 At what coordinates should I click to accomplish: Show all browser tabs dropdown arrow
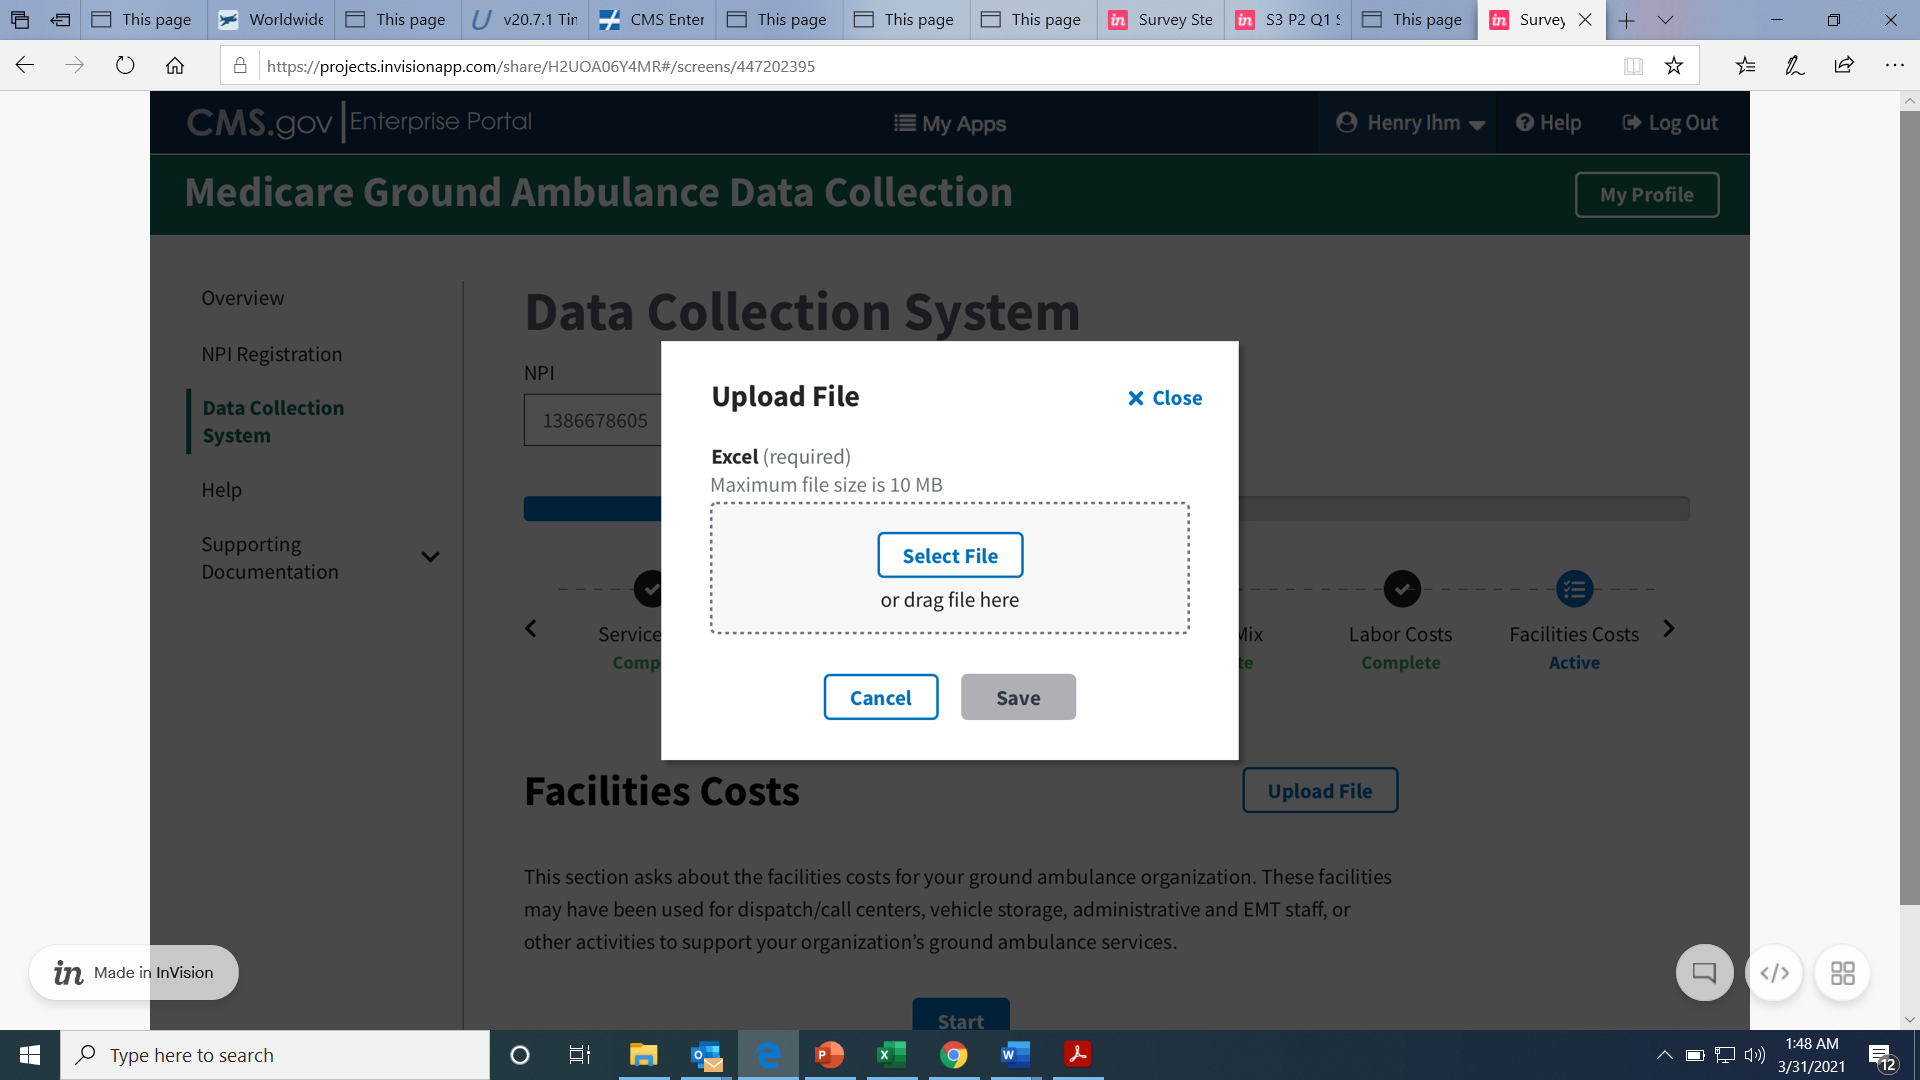click(x=1665, y=20)
